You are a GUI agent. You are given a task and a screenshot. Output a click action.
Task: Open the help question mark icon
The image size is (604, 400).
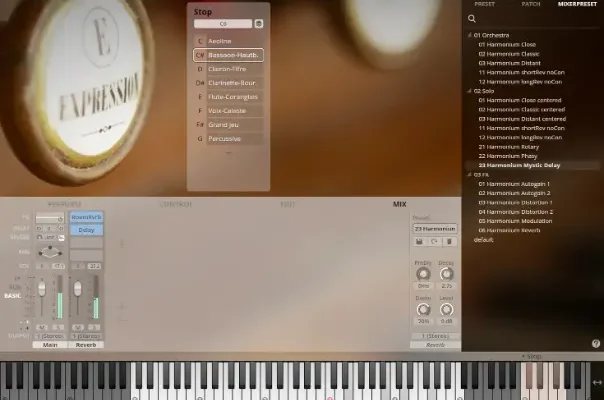click(596, 343)
